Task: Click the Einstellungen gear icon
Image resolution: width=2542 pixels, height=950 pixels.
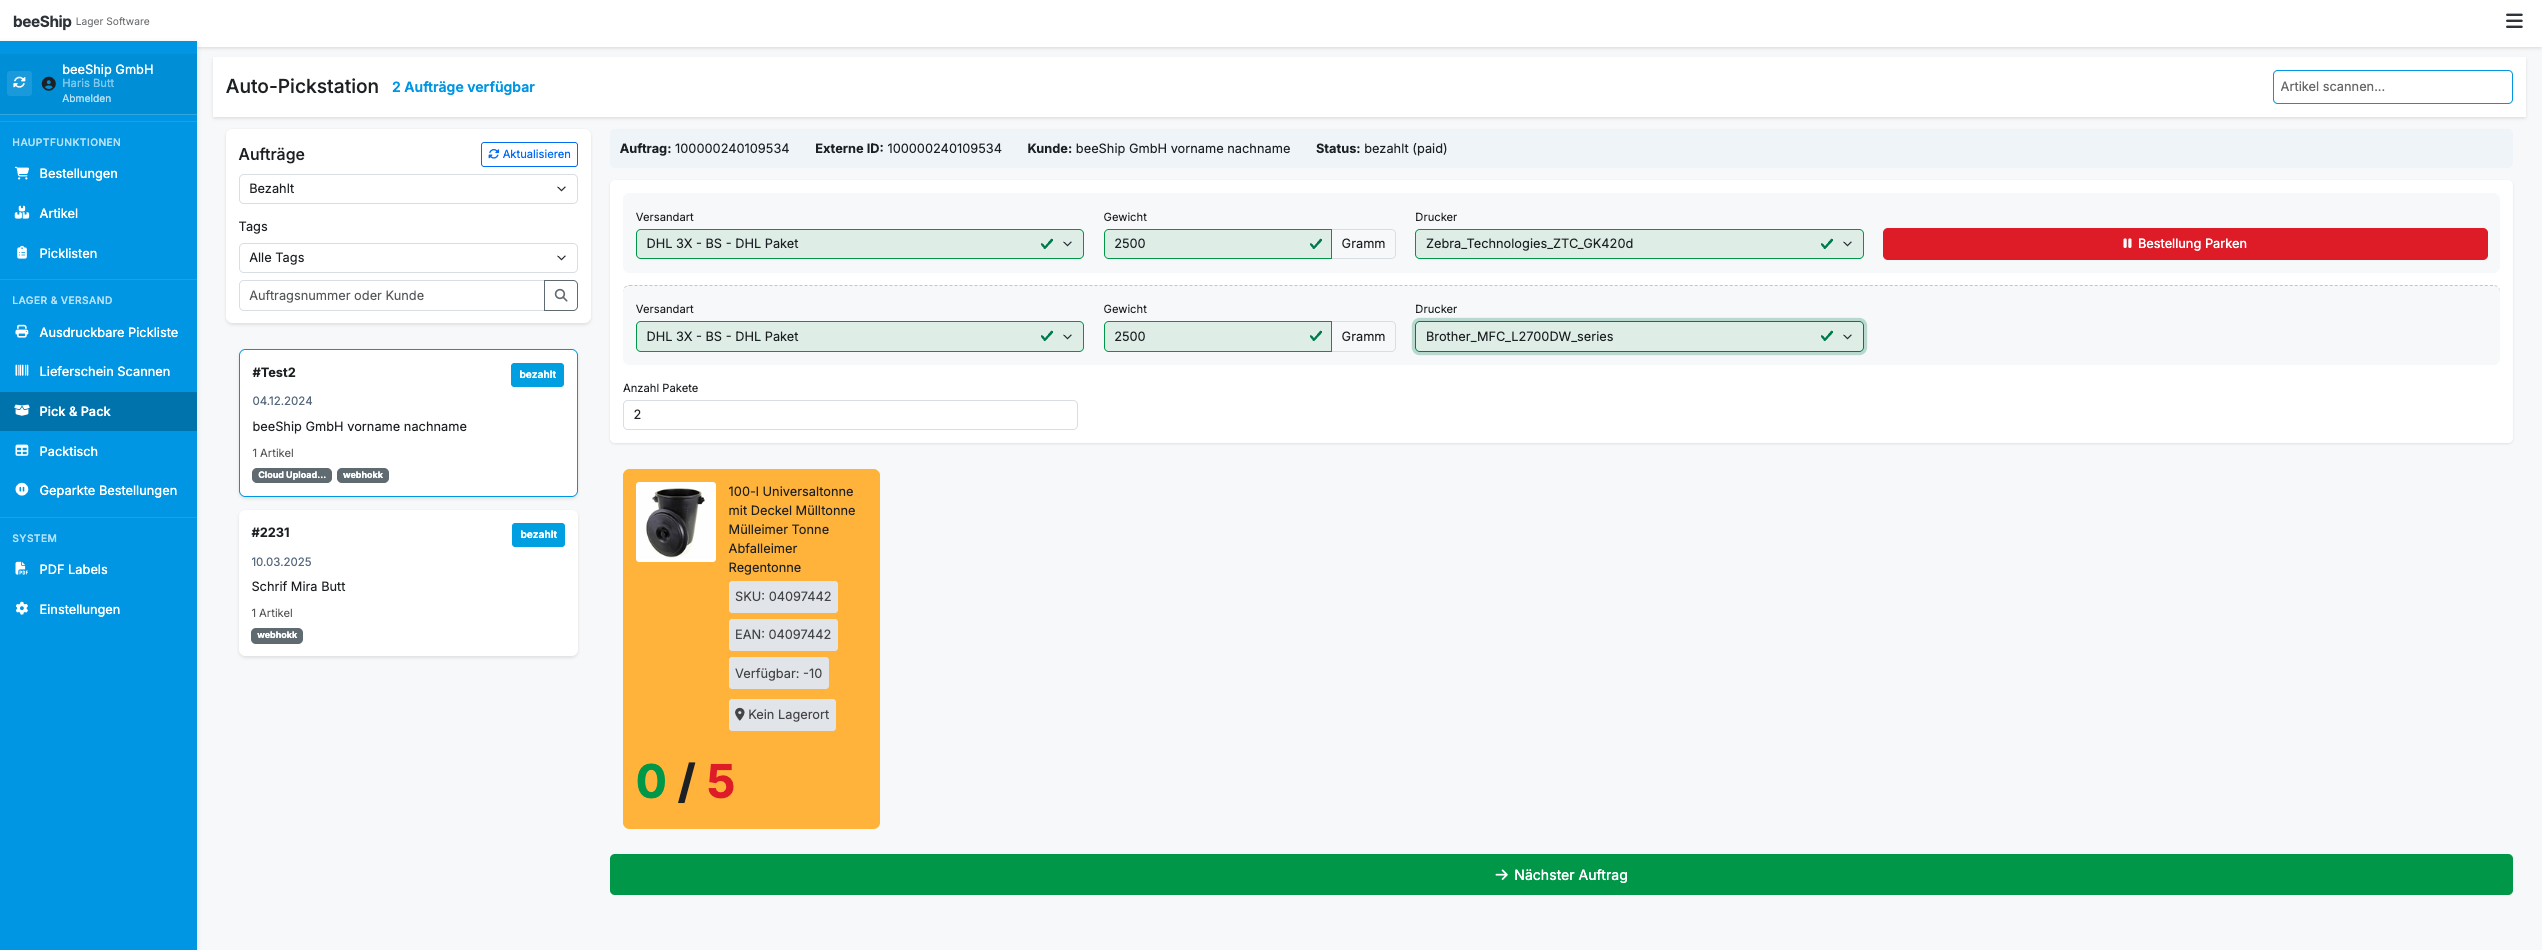Action: tap(22, 609)
